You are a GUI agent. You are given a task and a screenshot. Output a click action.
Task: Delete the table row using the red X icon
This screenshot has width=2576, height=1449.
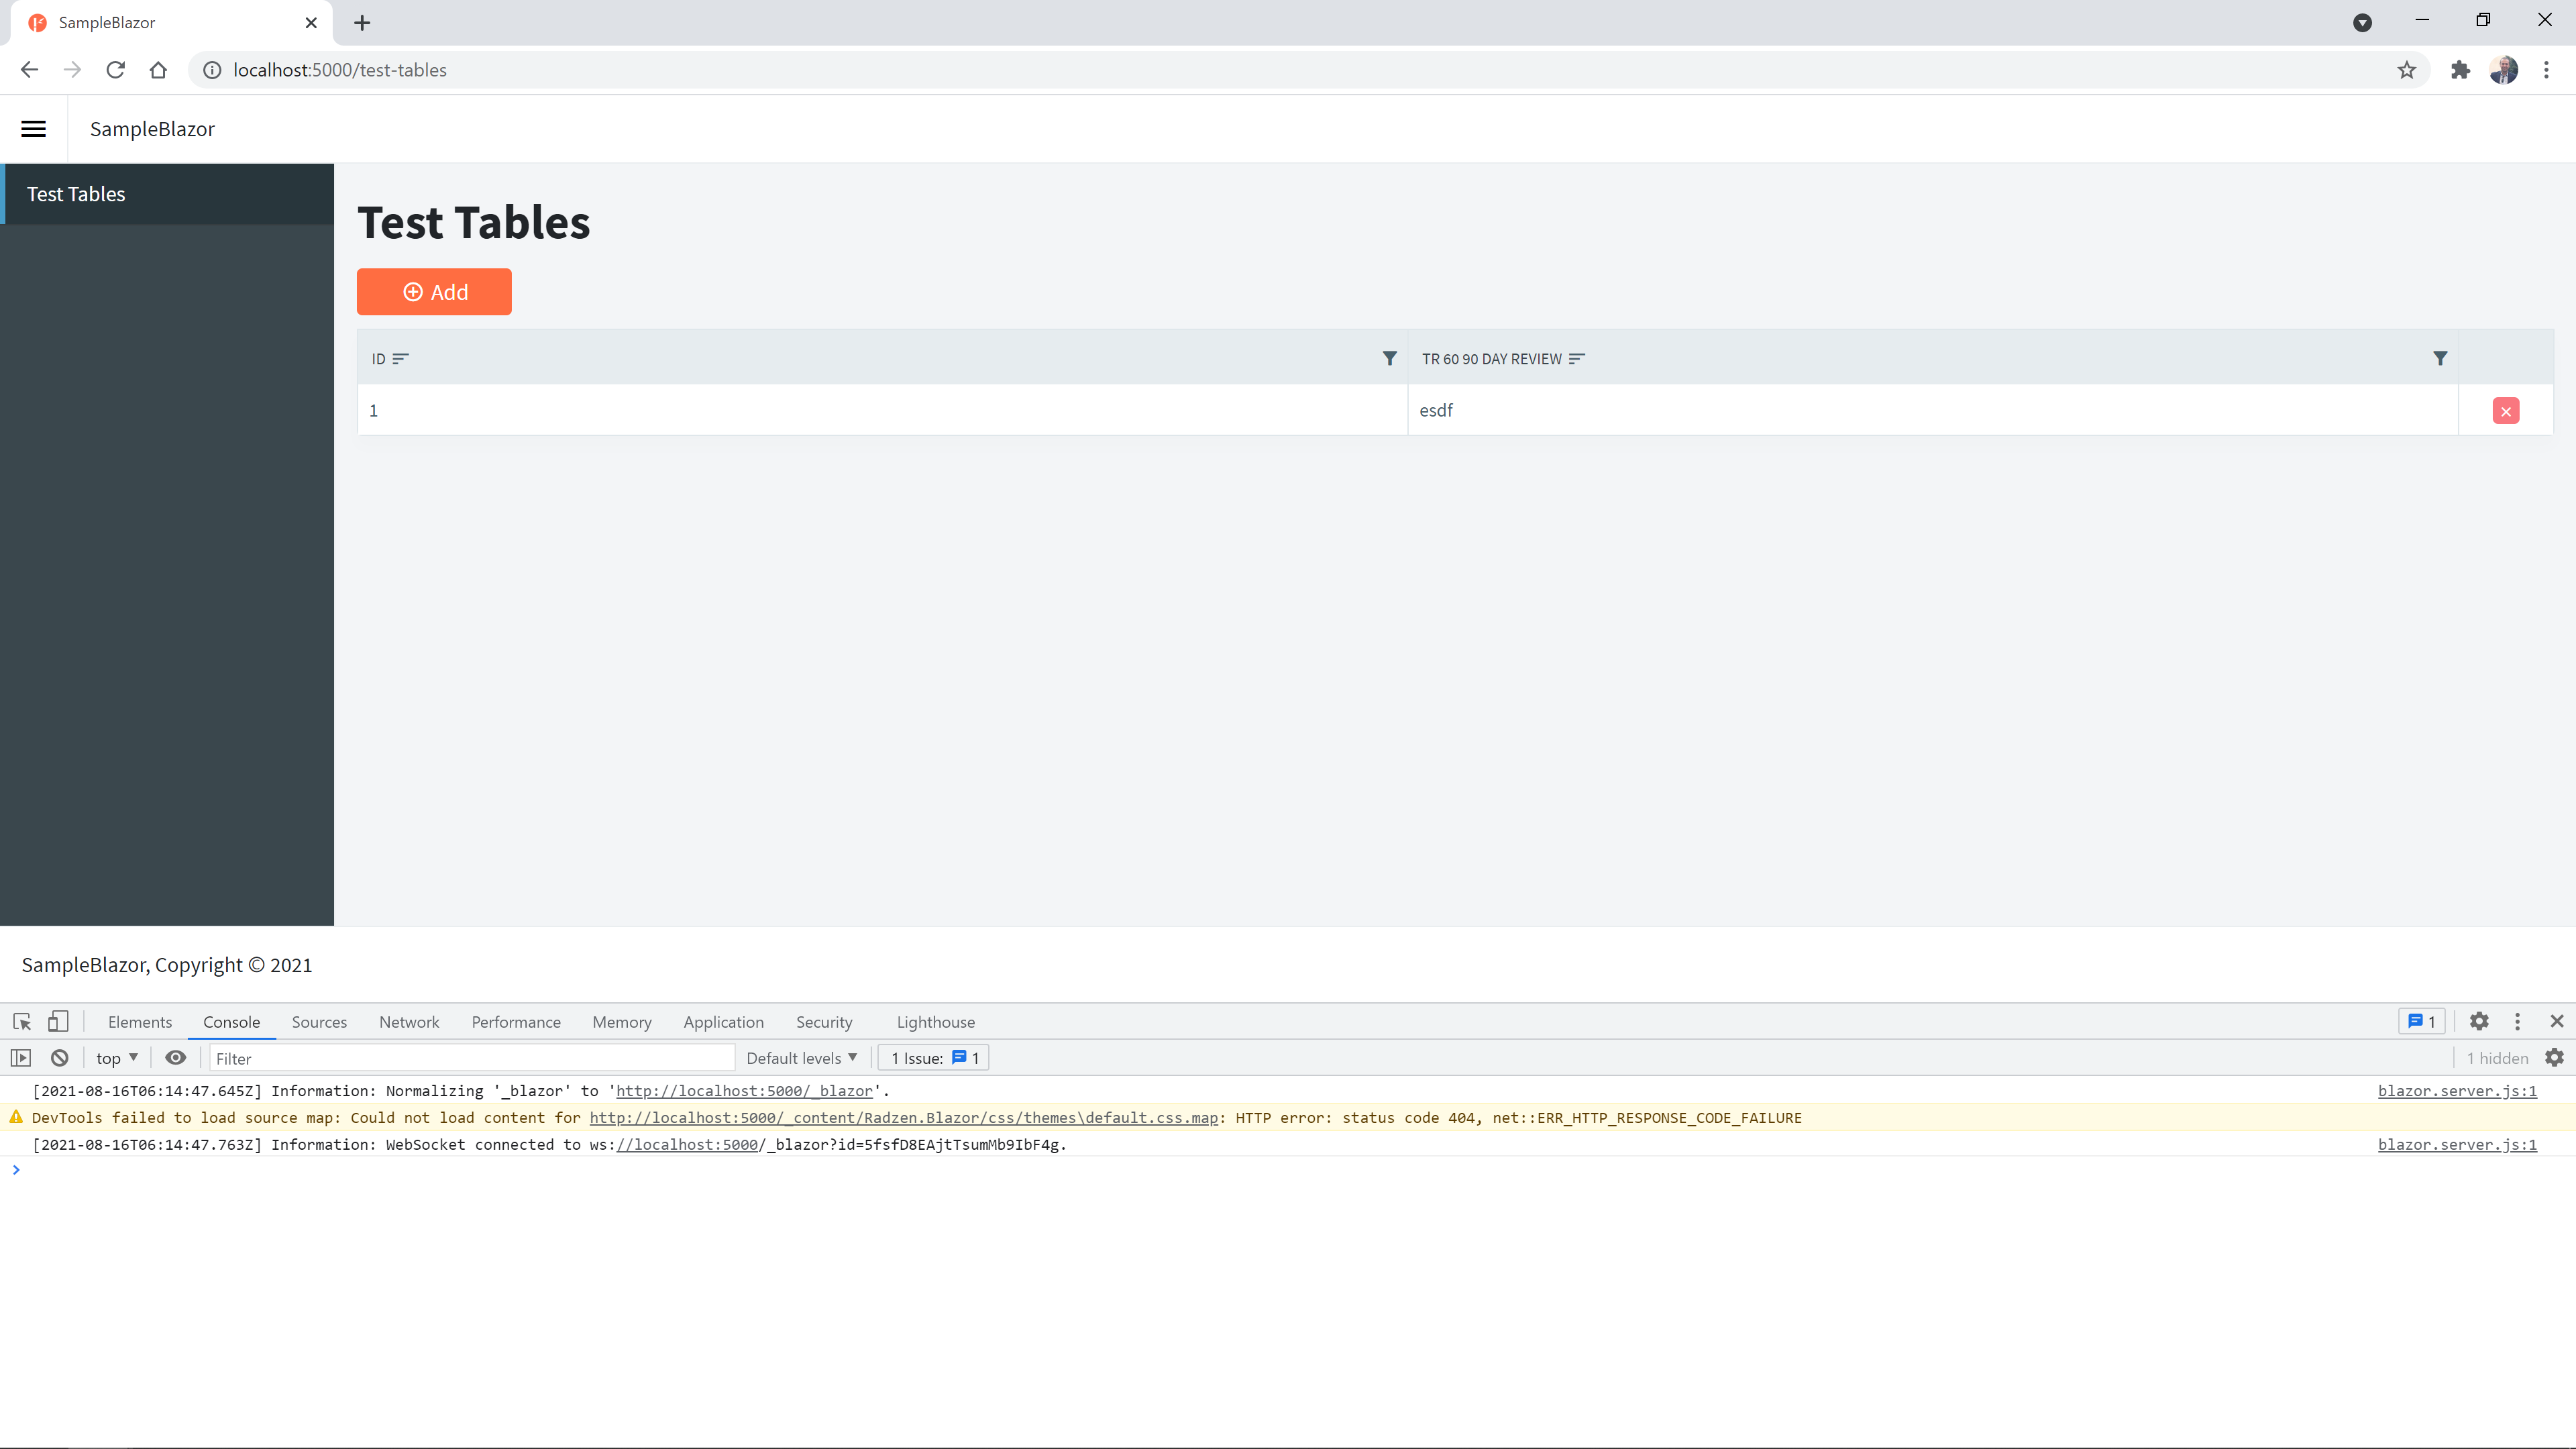coord(2506,410)
